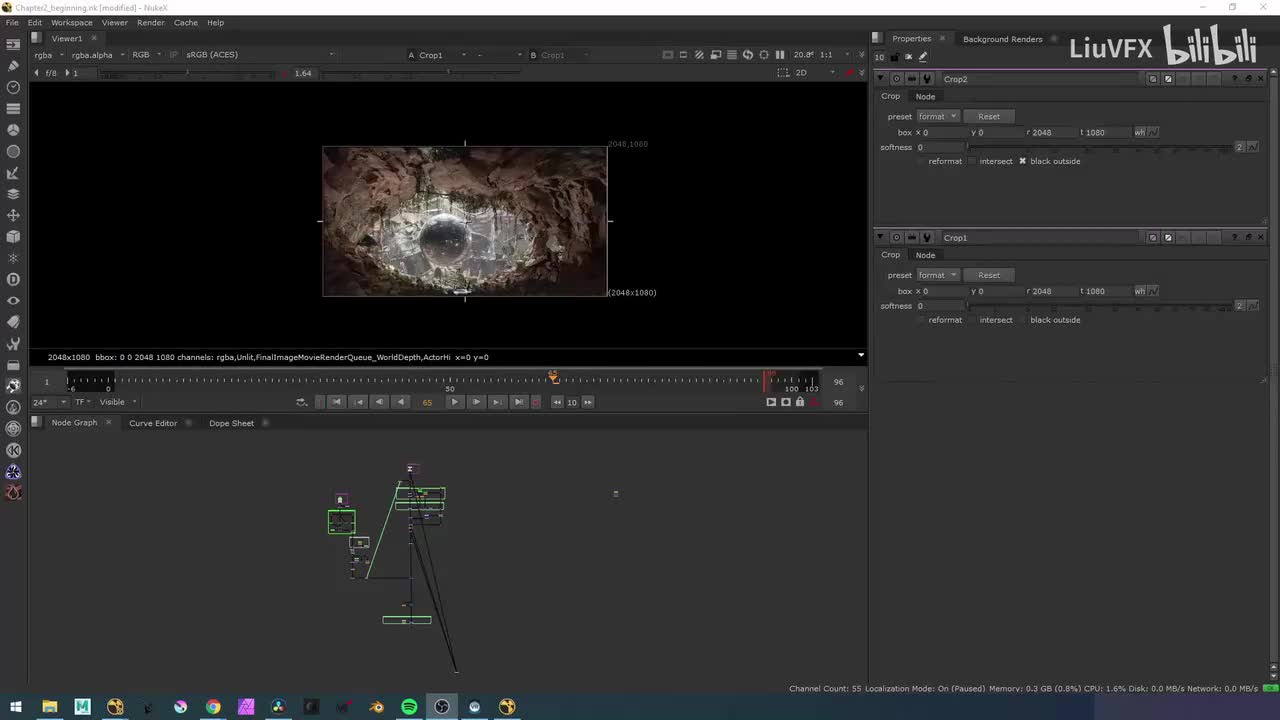Click the pause viewer updates icon
This screenshot has height=720, width=1280.
pyautogui.click(x=780, y=55)
